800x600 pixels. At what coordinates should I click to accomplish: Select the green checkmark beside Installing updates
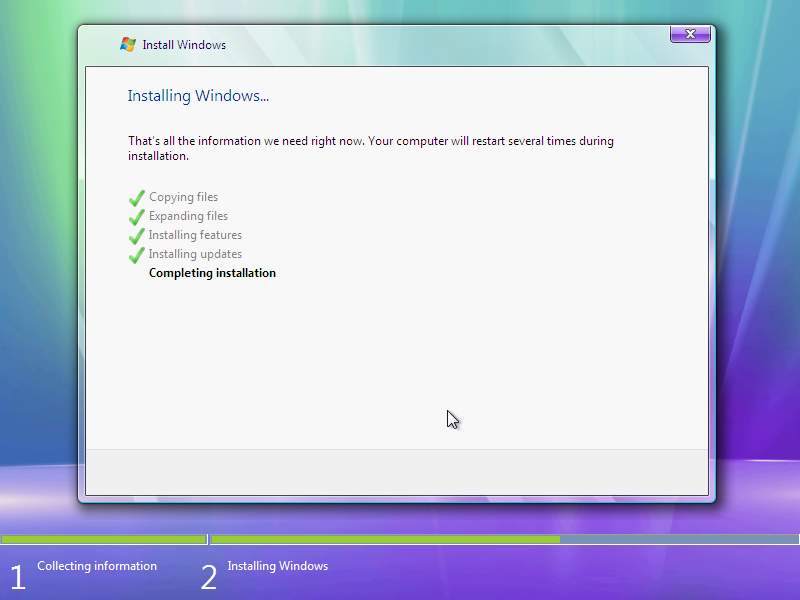point(136,254)
